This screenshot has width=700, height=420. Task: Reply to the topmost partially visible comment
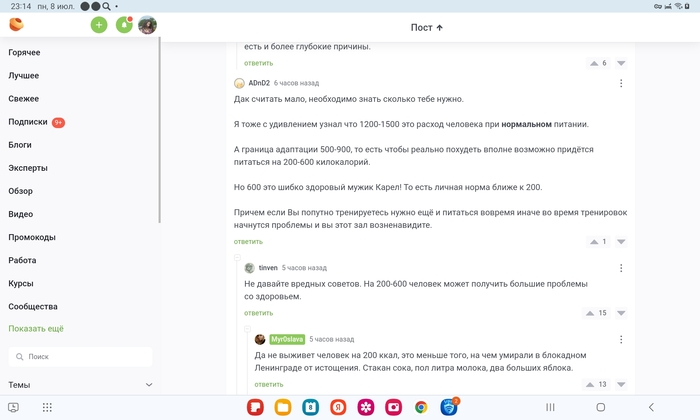[258, 63]
